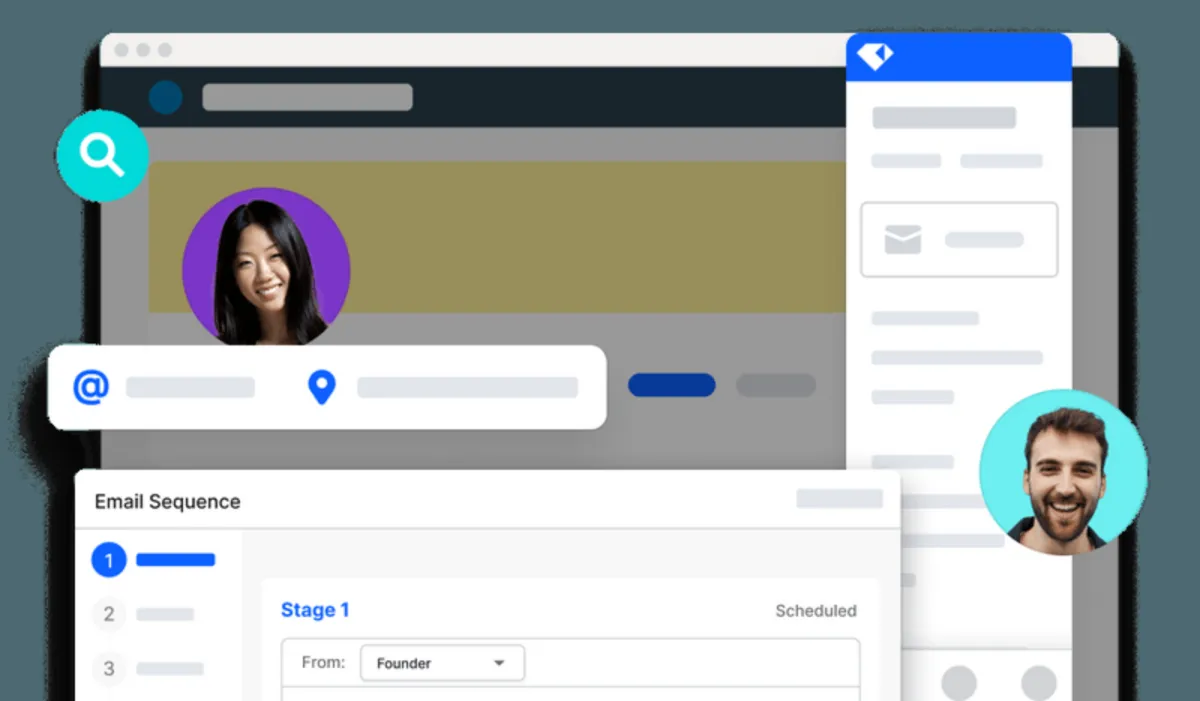
Task: Click the Email Sequence title
Action: [x=168, y=502]
